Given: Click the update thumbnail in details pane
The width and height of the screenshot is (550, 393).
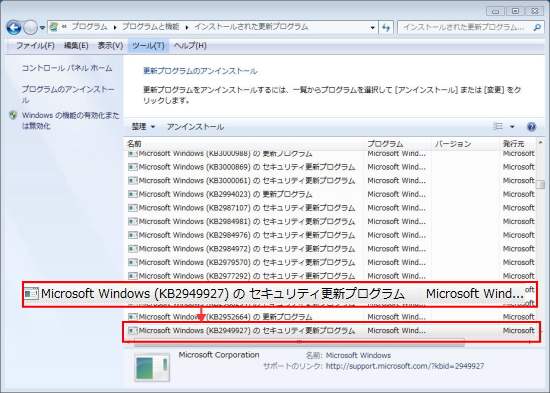Looking at the screenshot, I should (152, 367).
